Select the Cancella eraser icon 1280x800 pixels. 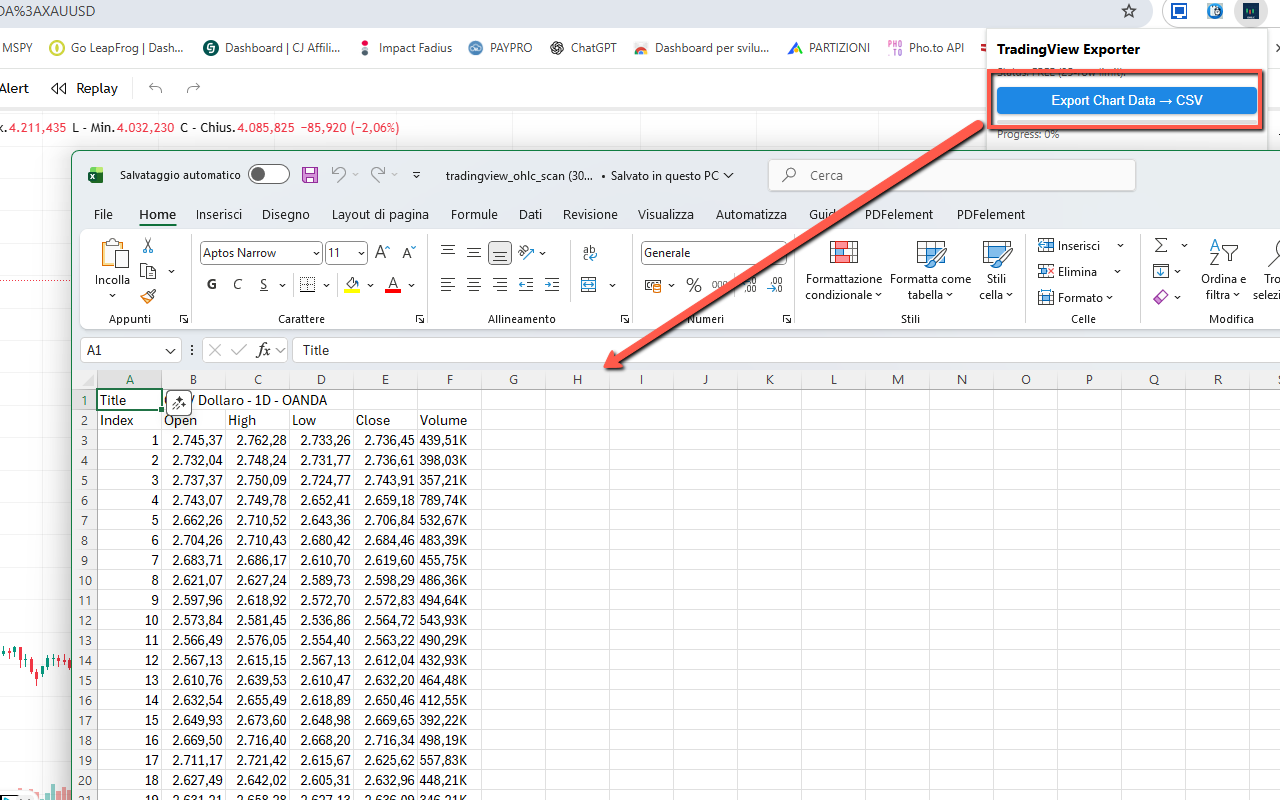click(x=1163, y=297)
